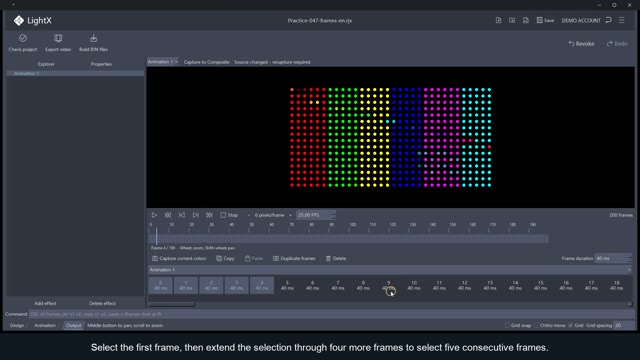Switch to the Explorer panel tab
This screenshot has width=640, height=360.
pyautogui.click(x=46, y=64)
